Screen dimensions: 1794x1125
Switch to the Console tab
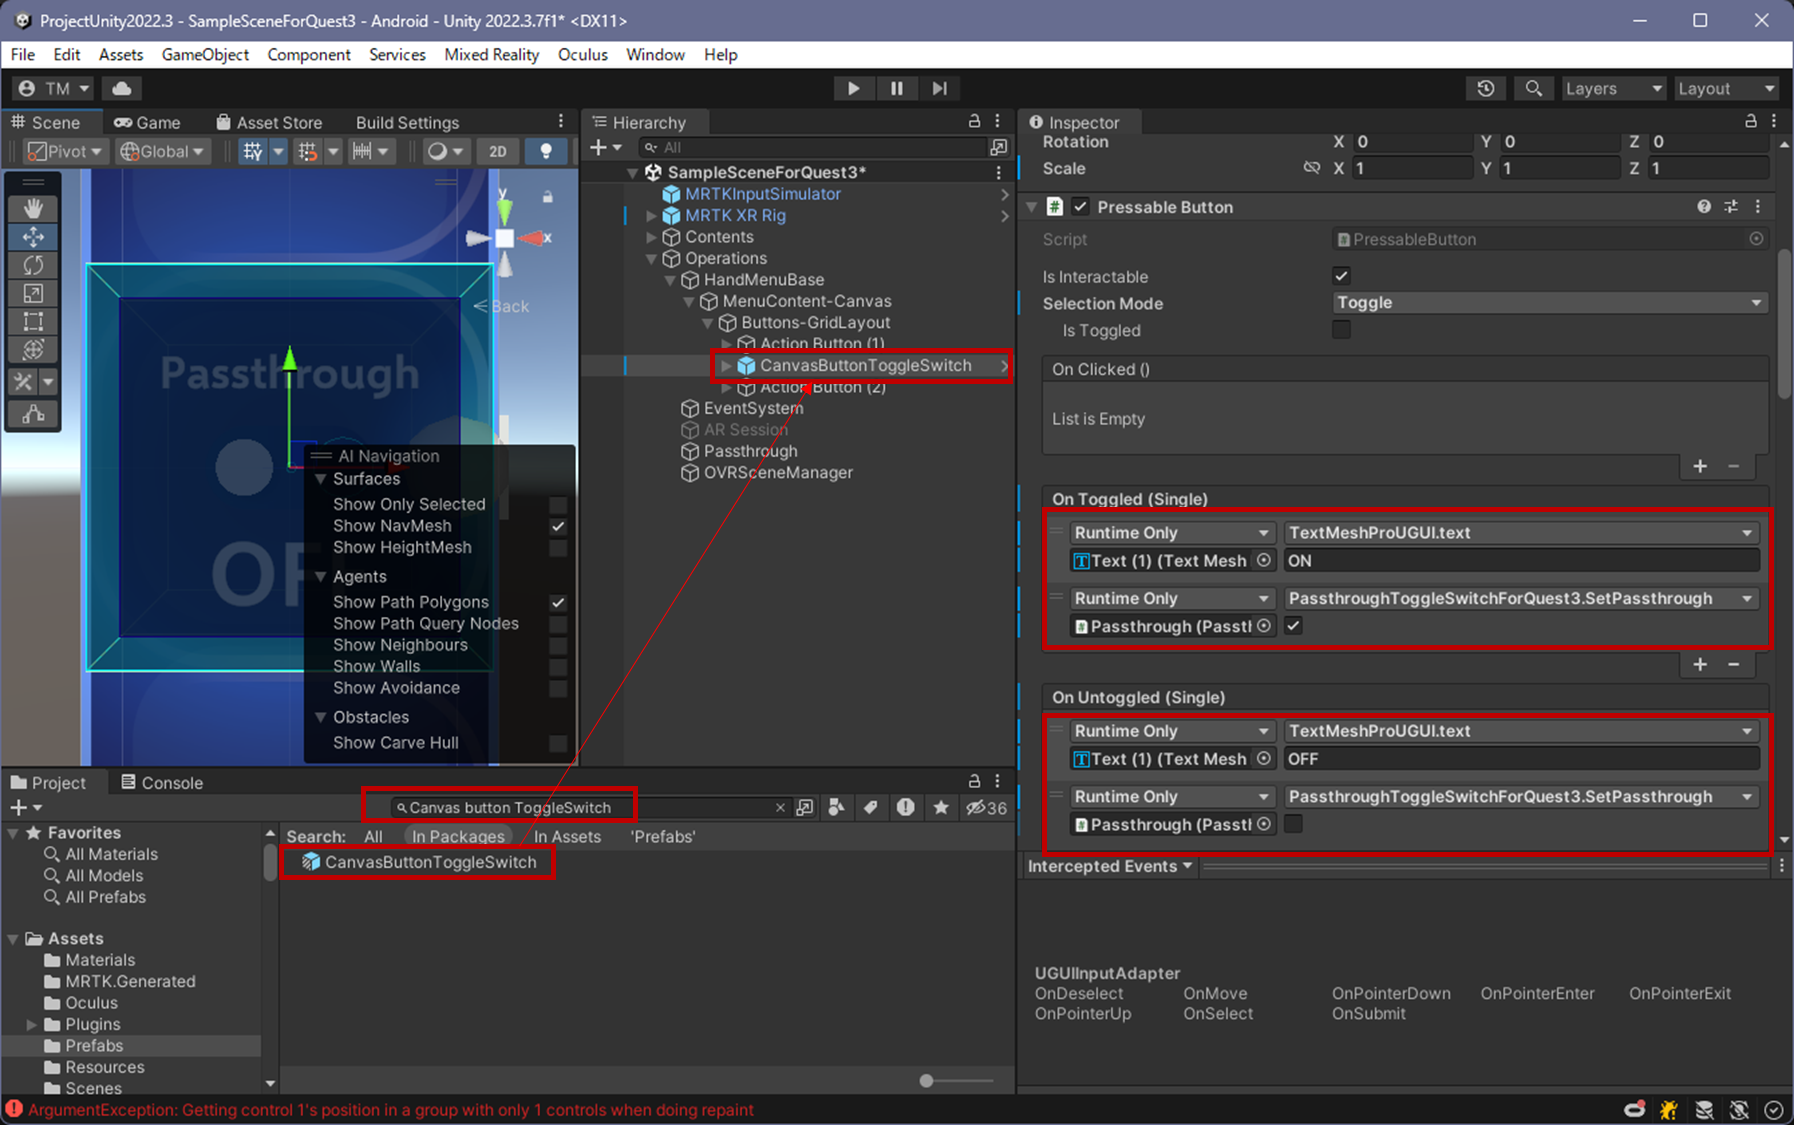(x=161, y=782)
